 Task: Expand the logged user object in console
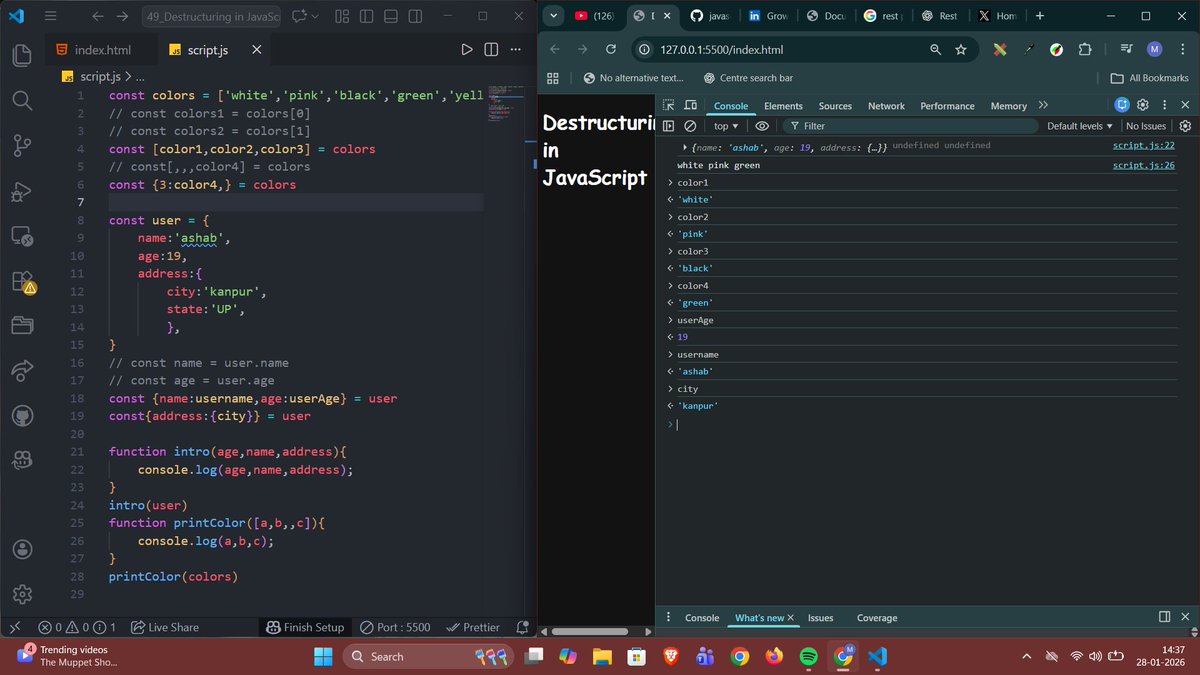(685, 147)
